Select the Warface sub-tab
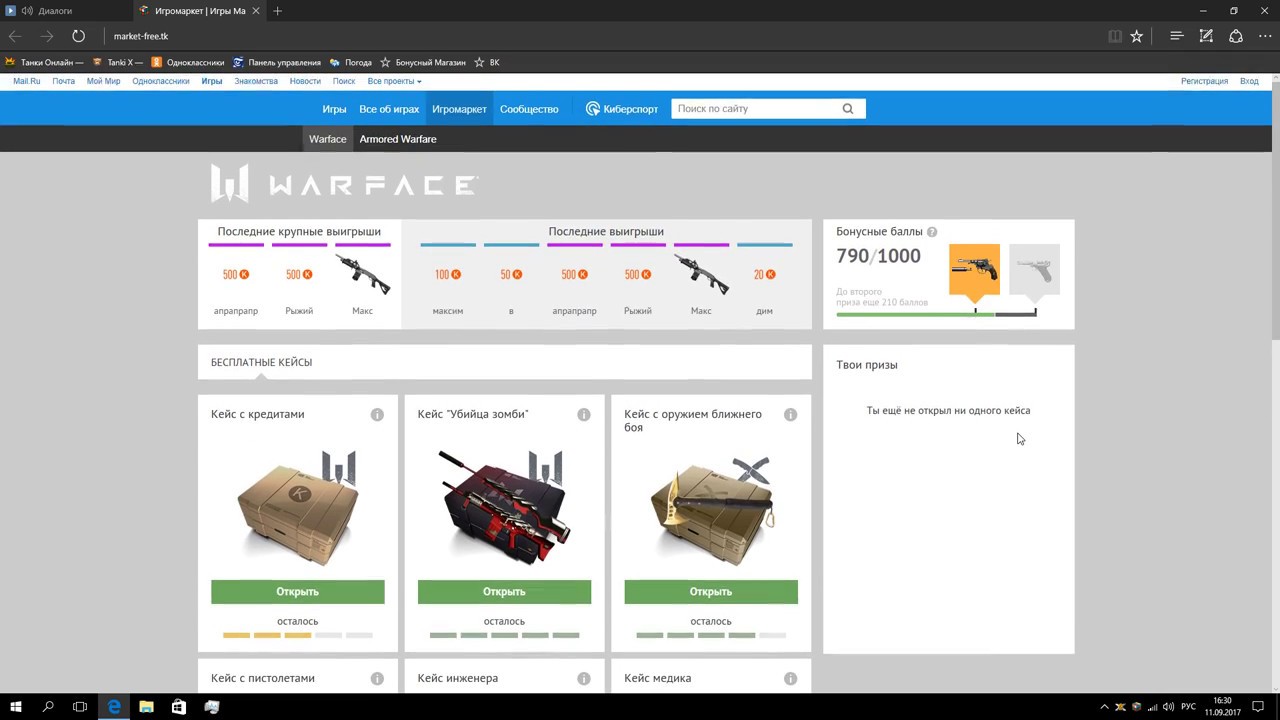Image resolution: width=1280 pixels, height=720 pixels. [327, 139]
